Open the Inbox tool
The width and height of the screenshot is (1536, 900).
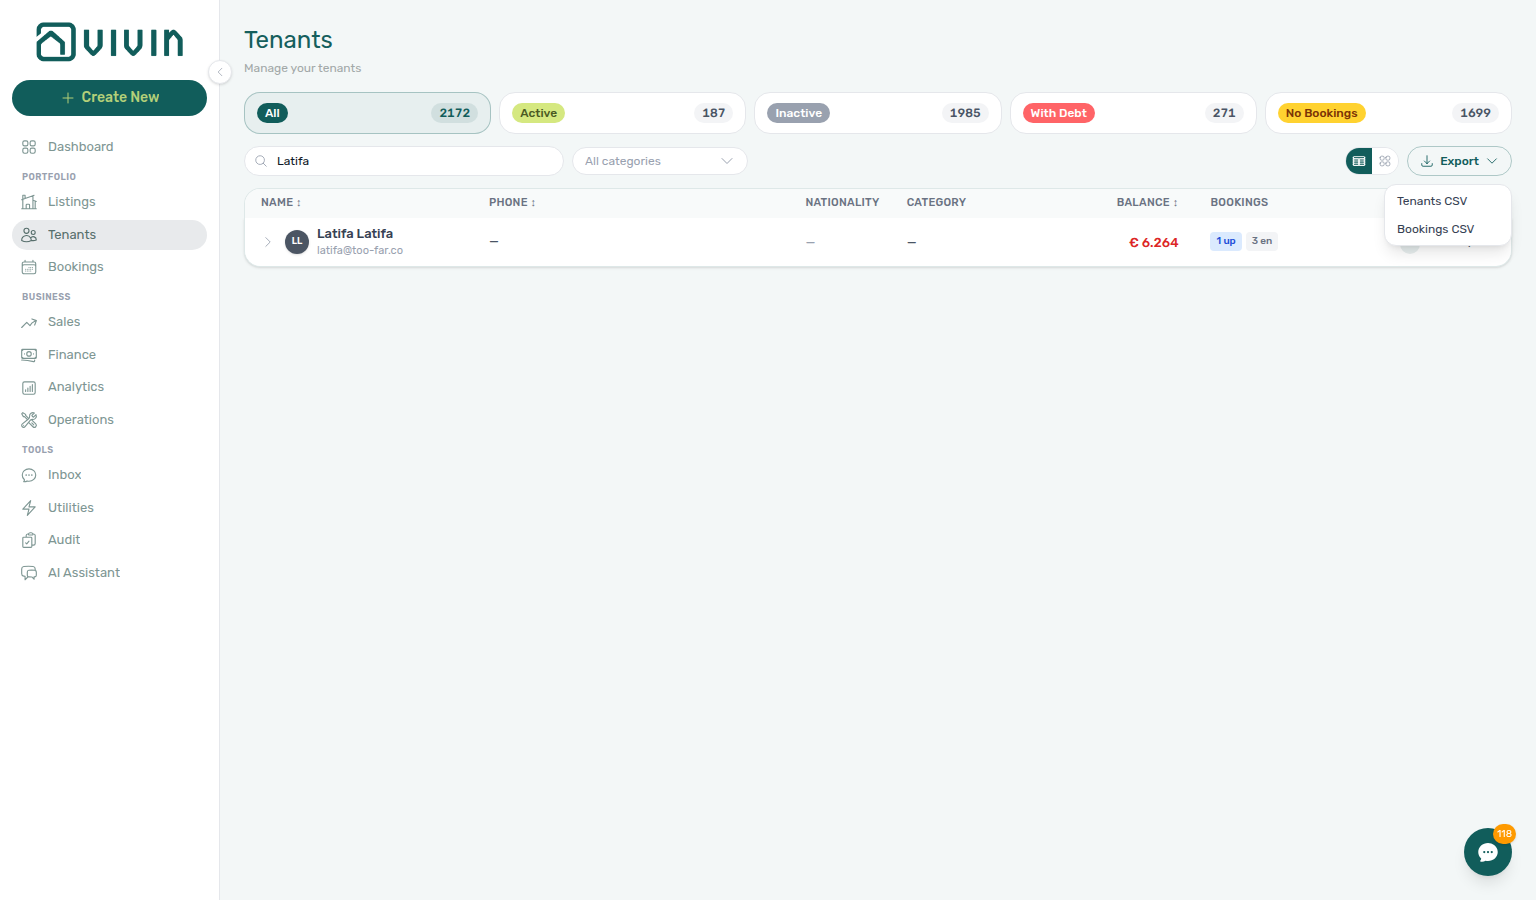click(109, 475)
